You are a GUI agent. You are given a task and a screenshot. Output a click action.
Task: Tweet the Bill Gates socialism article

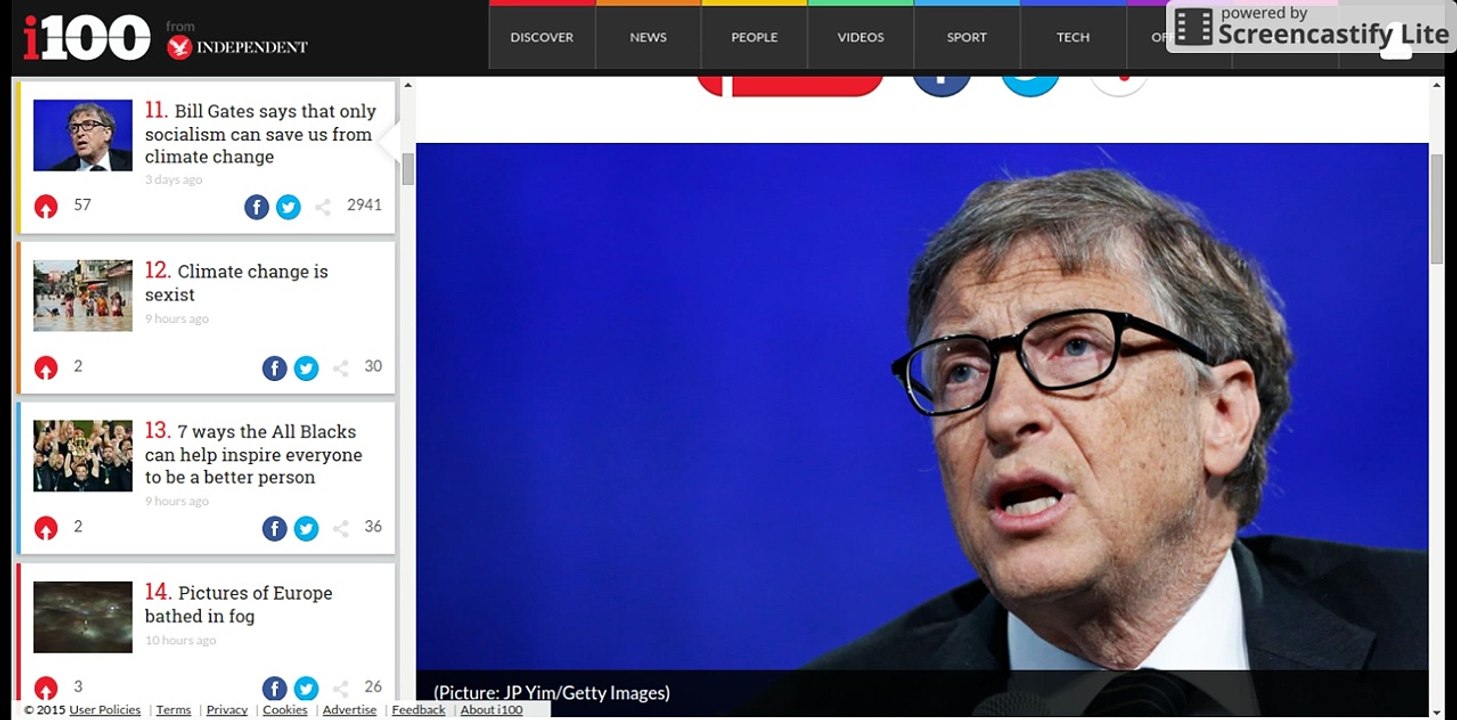[x=289, y=207]
